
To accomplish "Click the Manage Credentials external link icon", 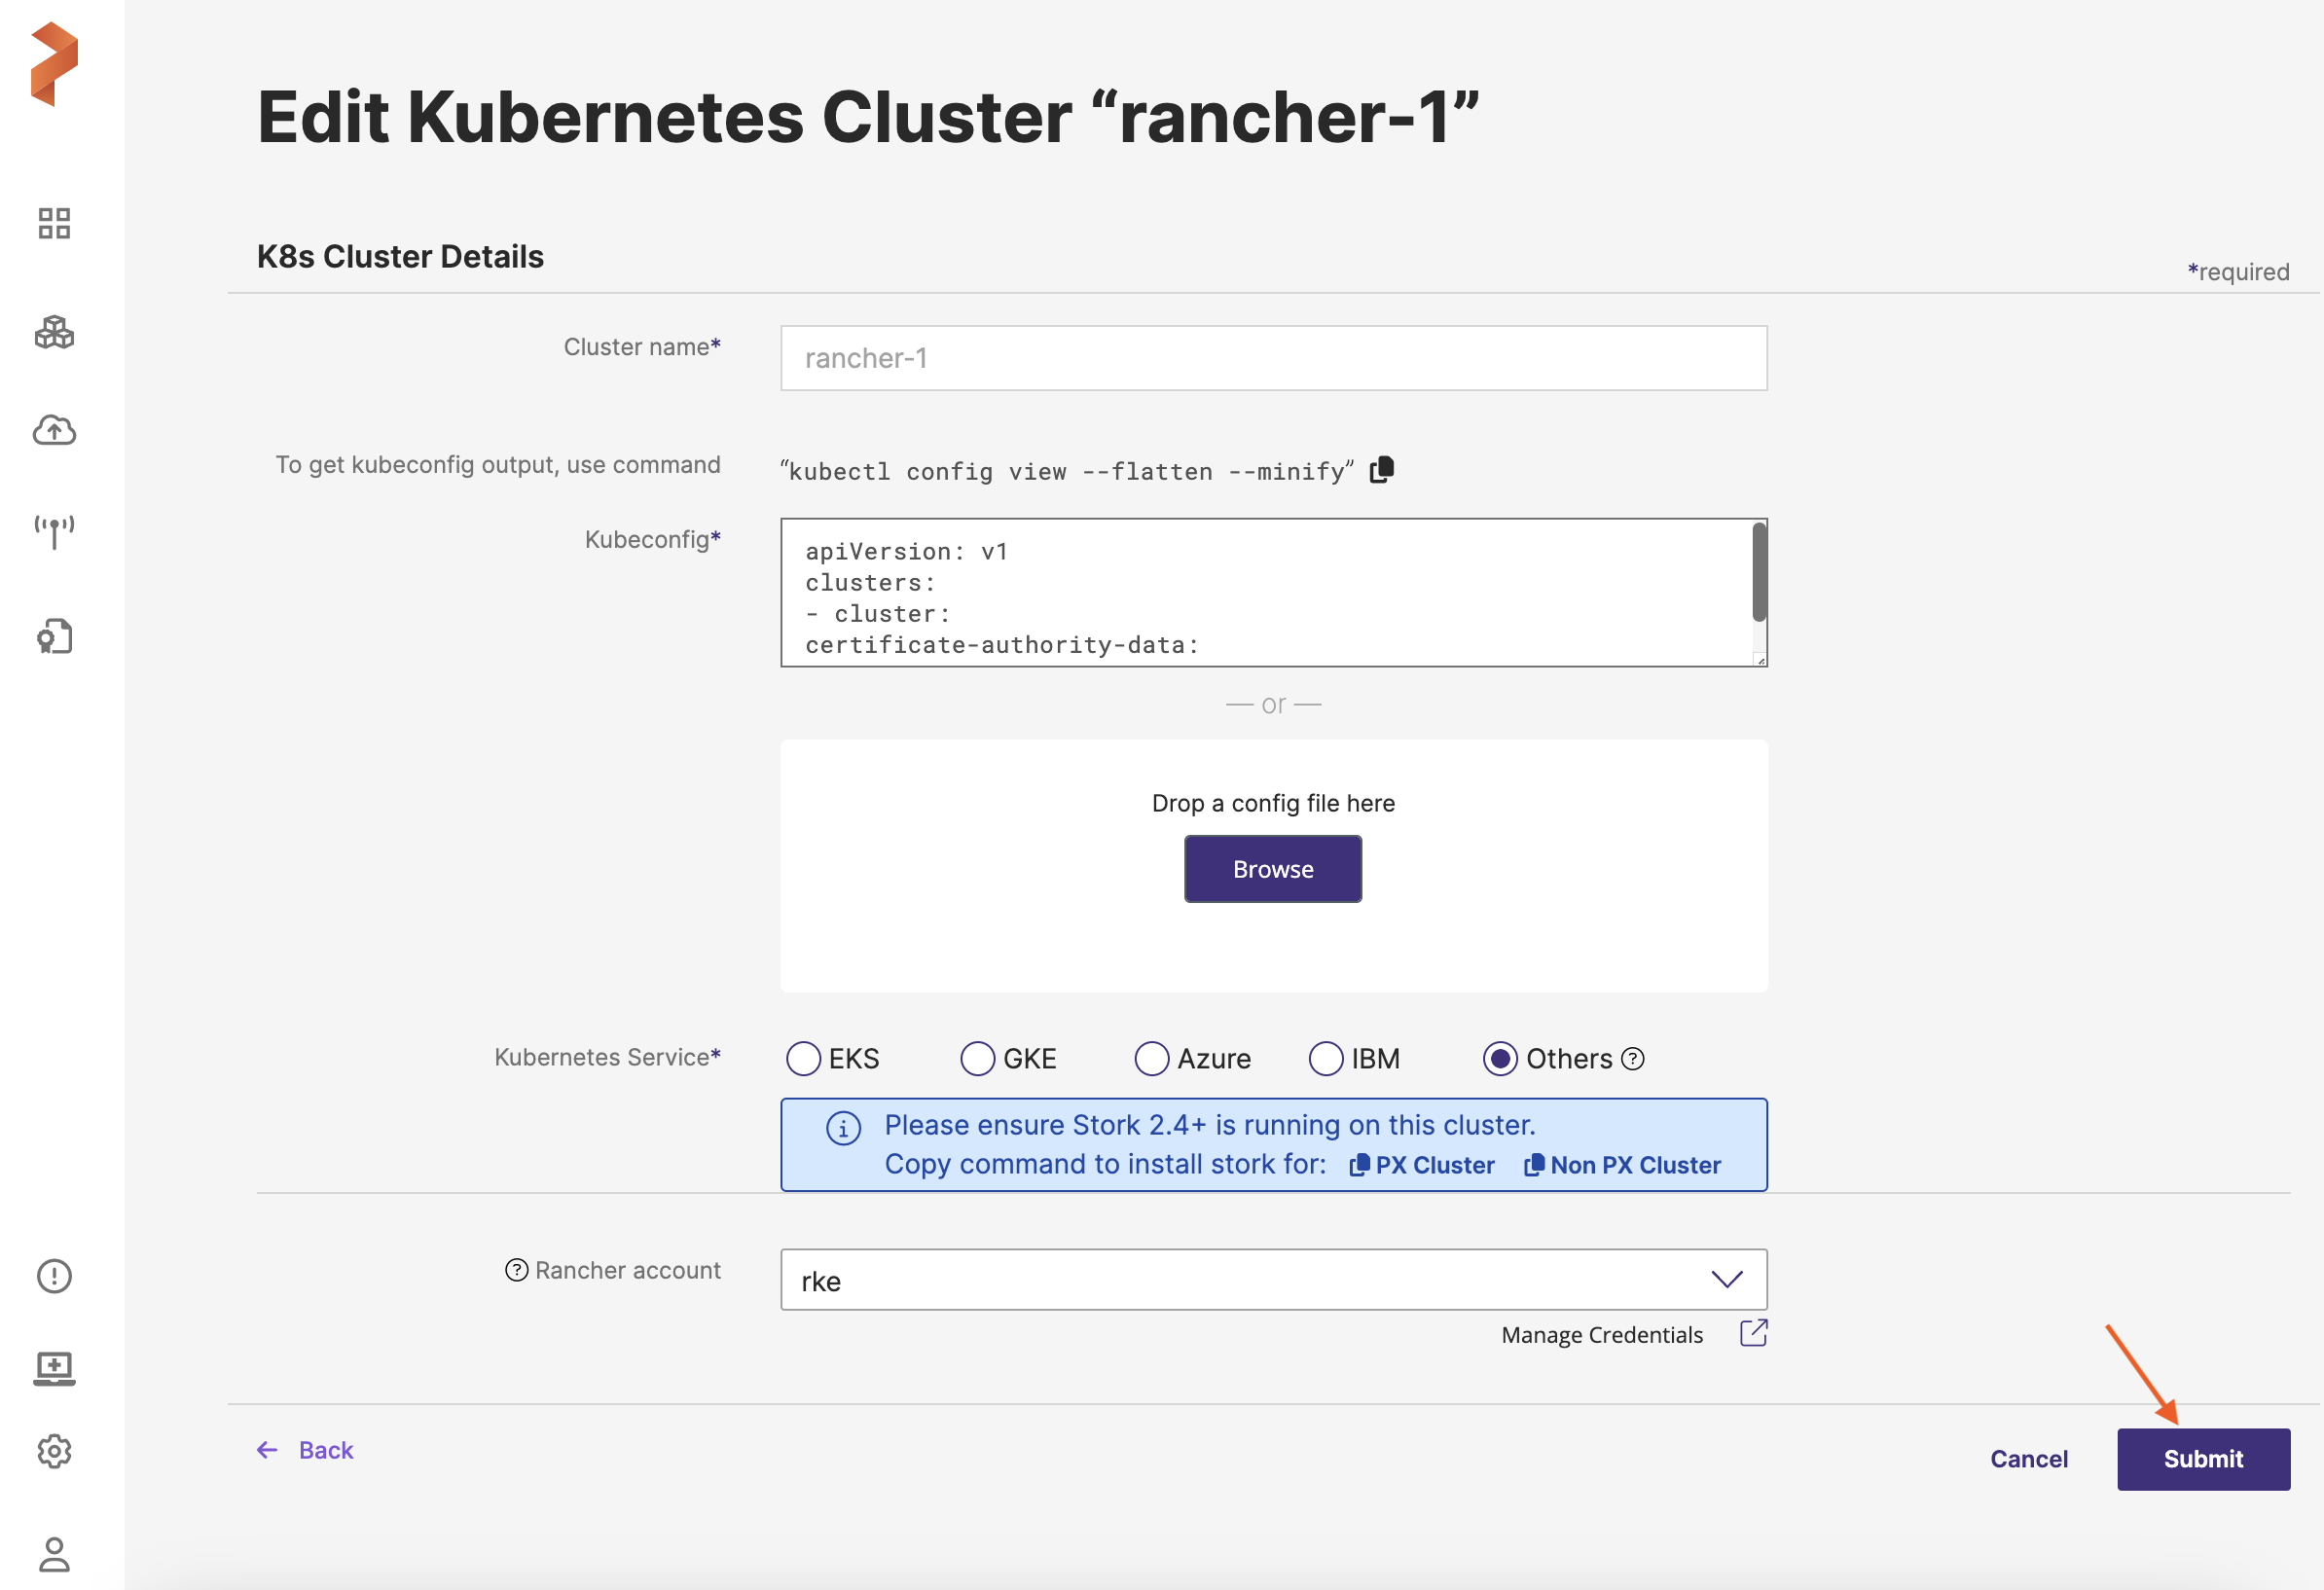I will [x=1753, y=1333].
